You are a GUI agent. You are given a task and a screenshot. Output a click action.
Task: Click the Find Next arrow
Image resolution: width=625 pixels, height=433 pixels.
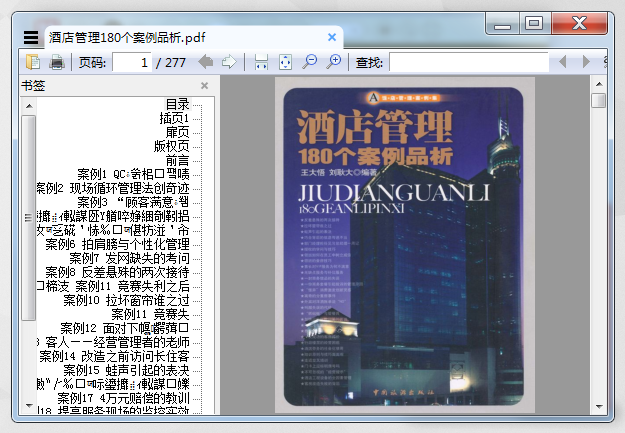point(586,63)
